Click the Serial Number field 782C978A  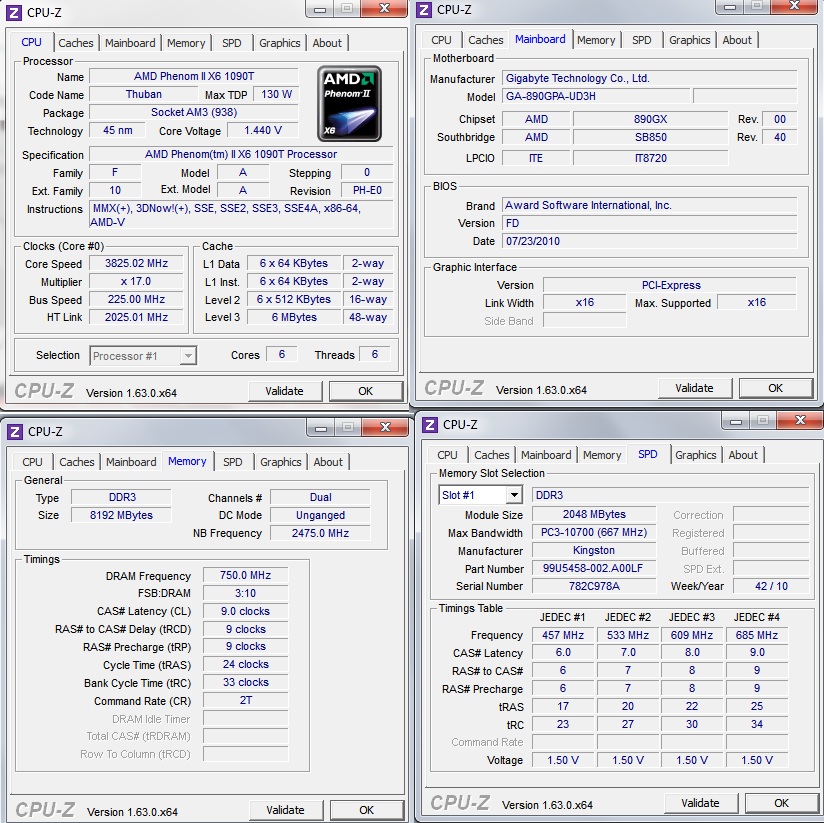click(x=594, y=586)
